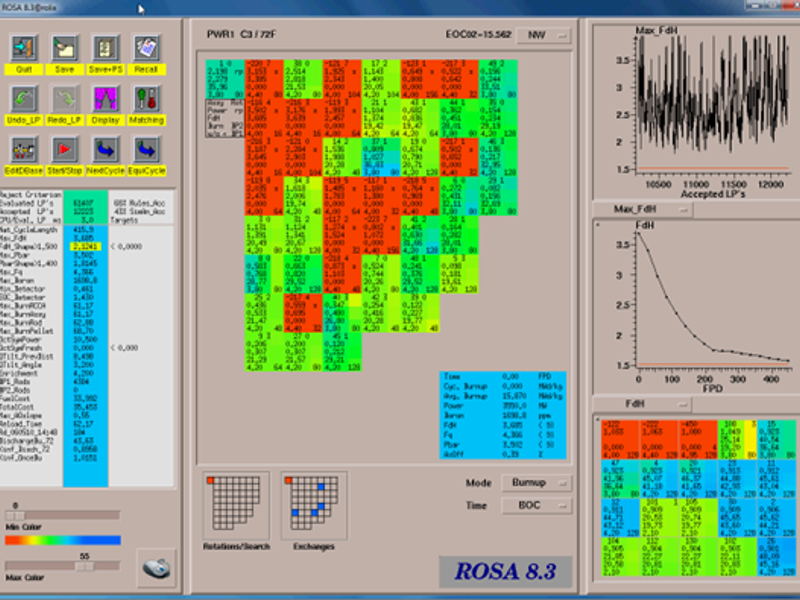Viewport: 800px width, 600px height.
Task: Click the SimAn_Acc percentage text
Action: click(x=139, y=211)
